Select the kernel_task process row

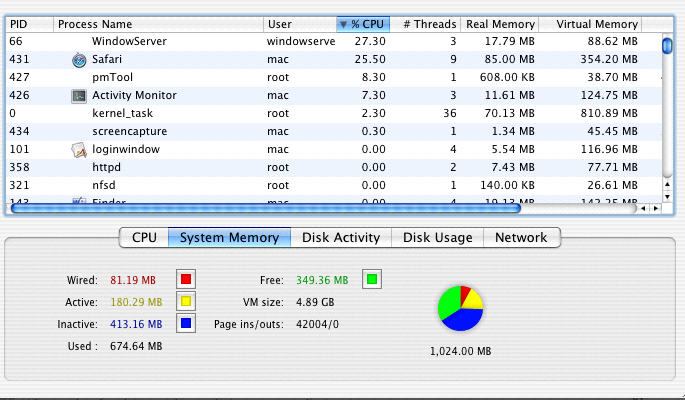click(x=334, y=114)
